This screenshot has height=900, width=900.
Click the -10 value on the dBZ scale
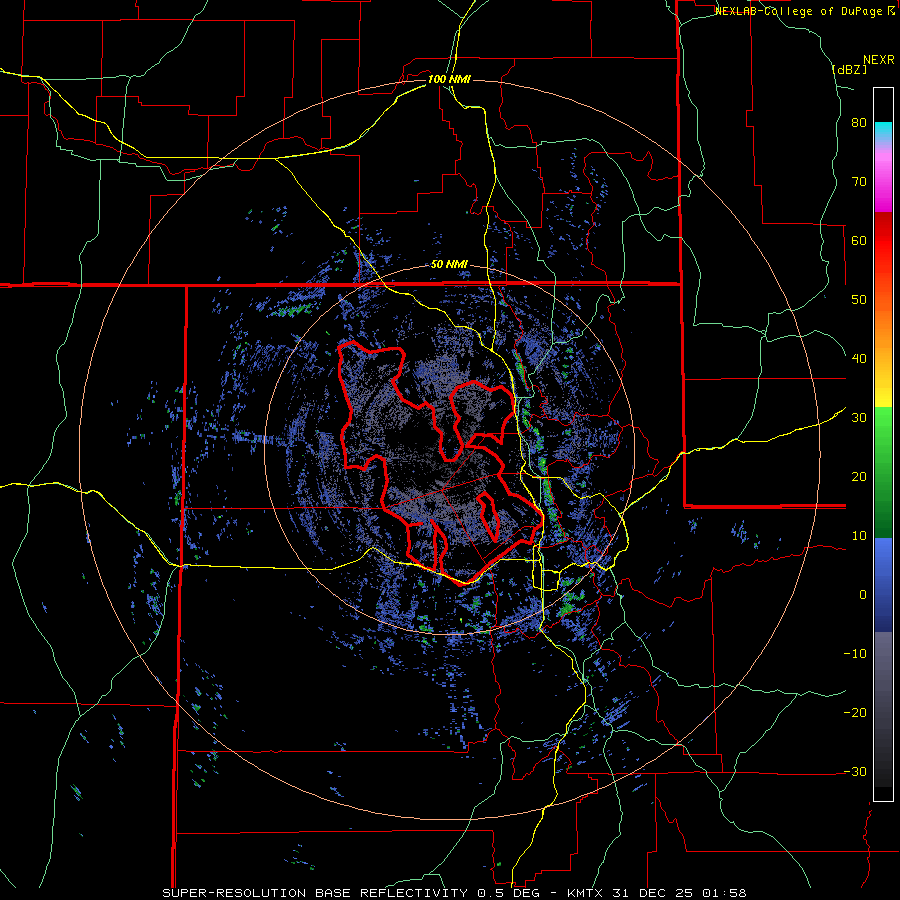coord(855,654)
